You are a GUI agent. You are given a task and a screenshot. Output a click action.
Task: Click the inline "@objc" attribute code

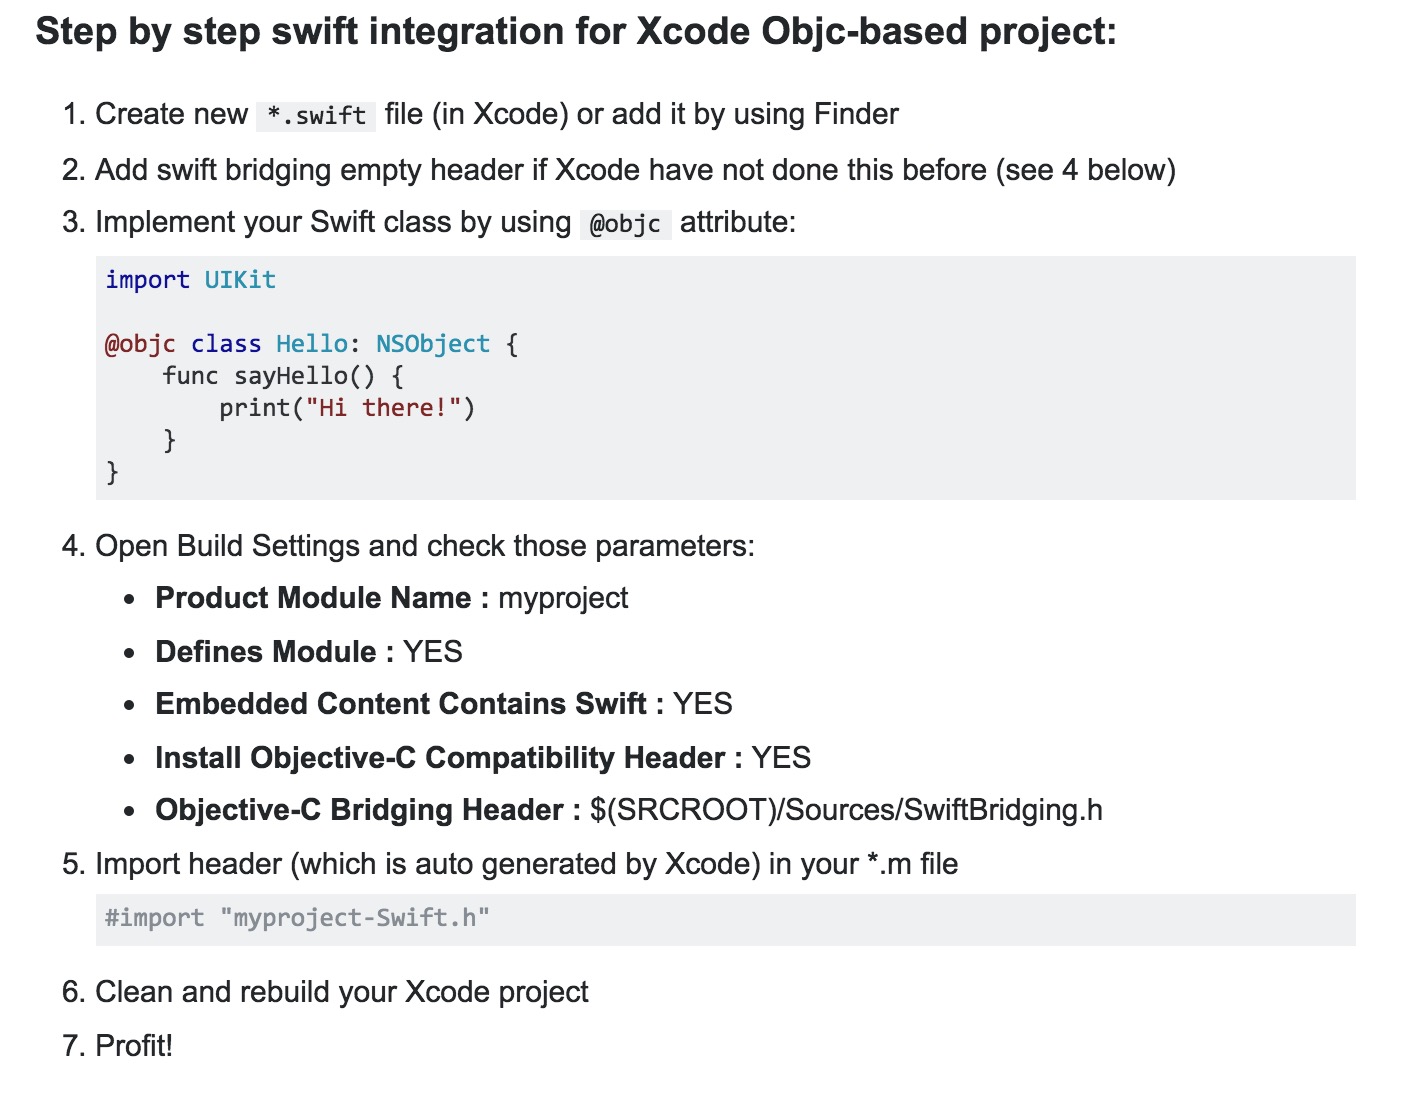pyautogui.click(x=625, y=224)
